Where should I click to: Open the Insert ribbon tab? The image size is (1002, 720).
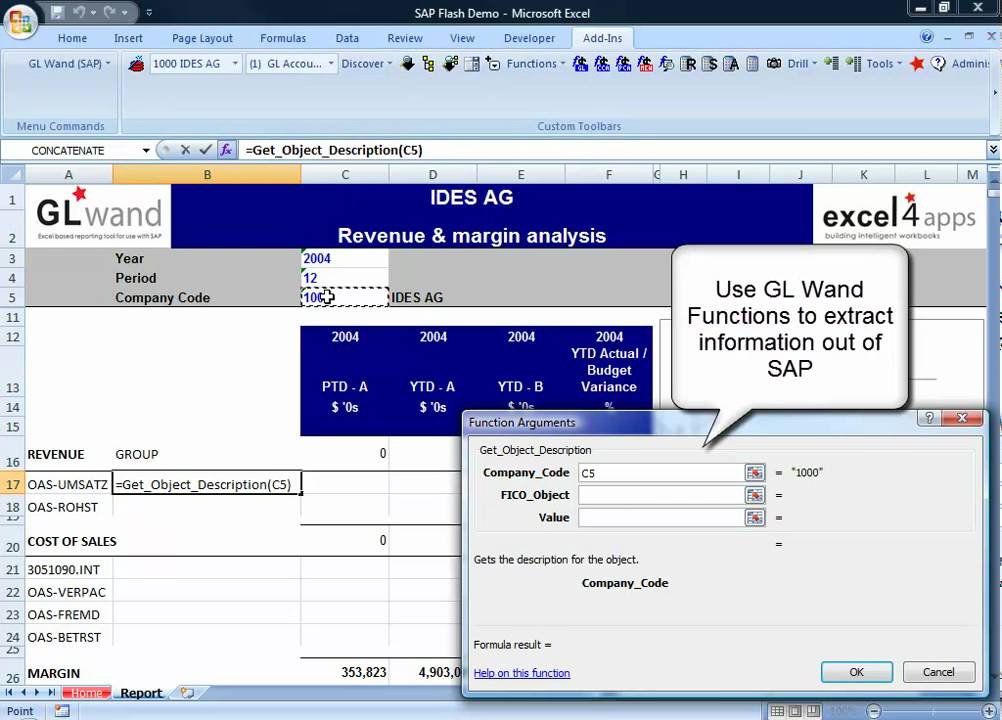128,38
